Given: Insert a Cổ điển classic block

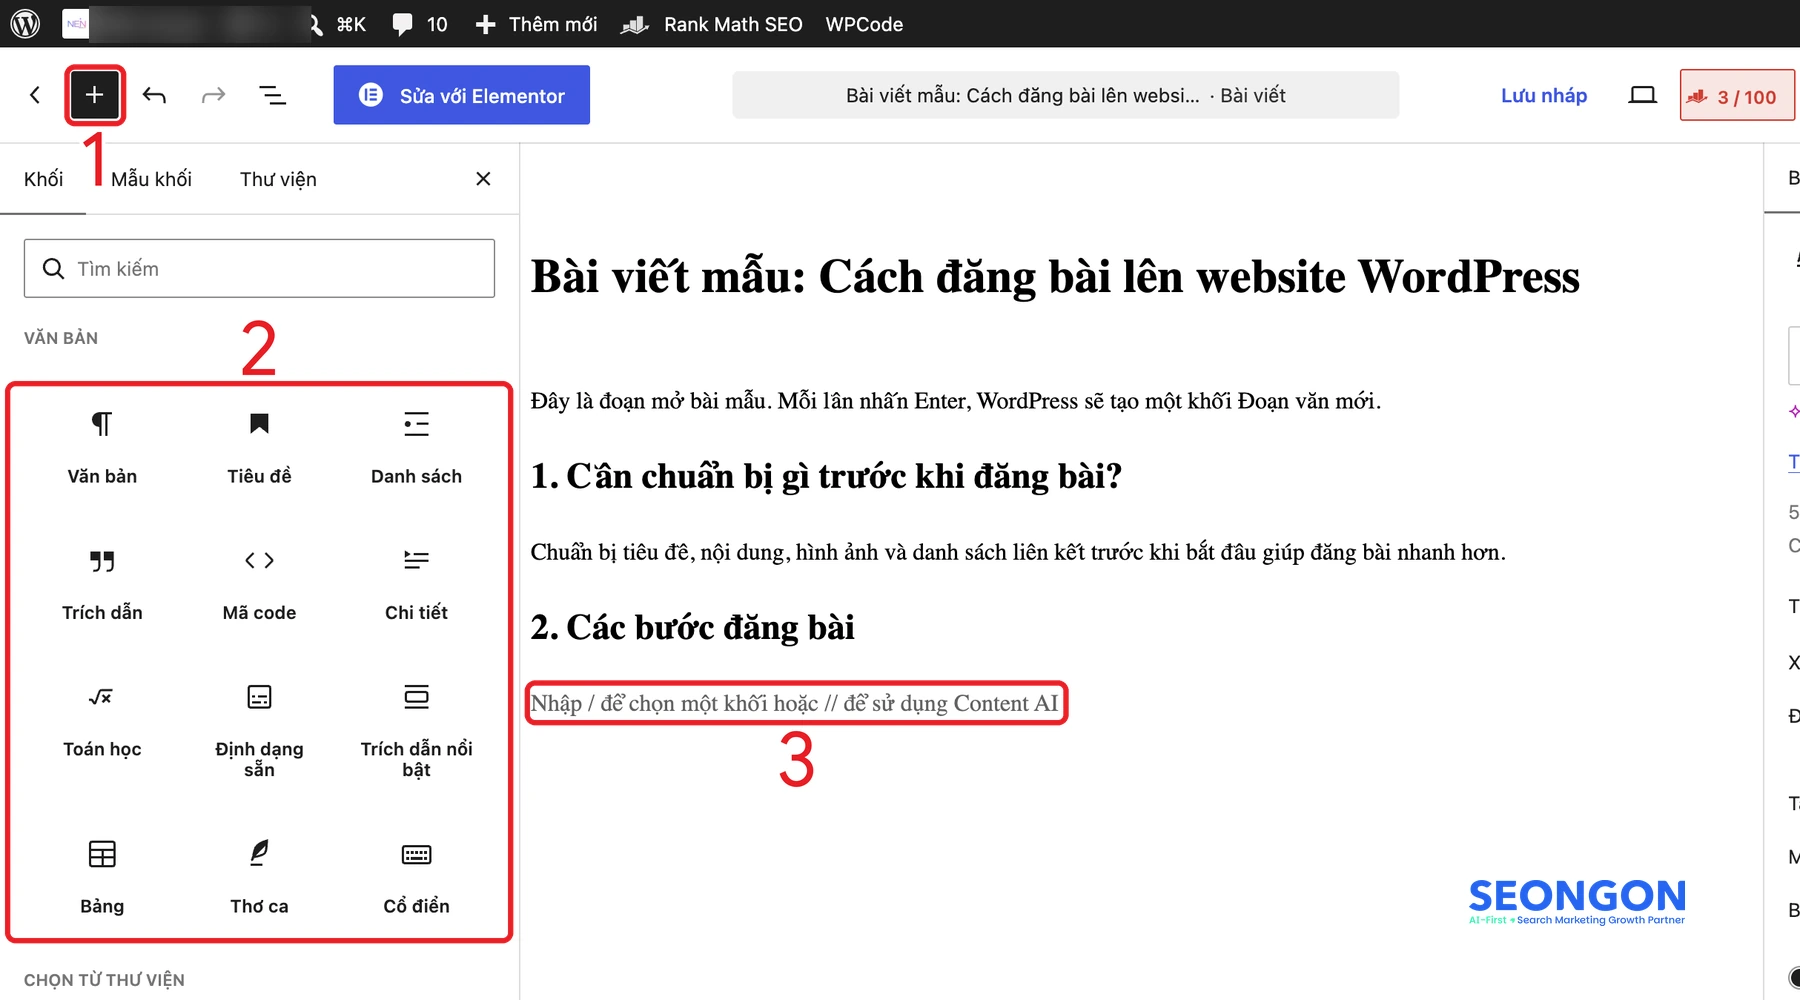Looking at the screenshot, I should click(416, 877).
